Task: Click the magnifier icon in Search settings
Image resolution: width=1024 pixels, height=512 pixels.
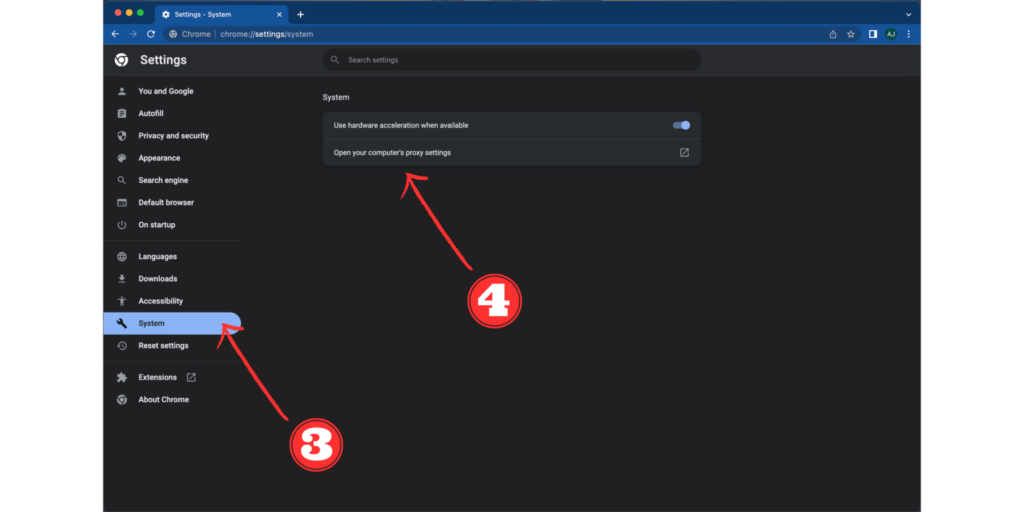Action: [335, 59]
